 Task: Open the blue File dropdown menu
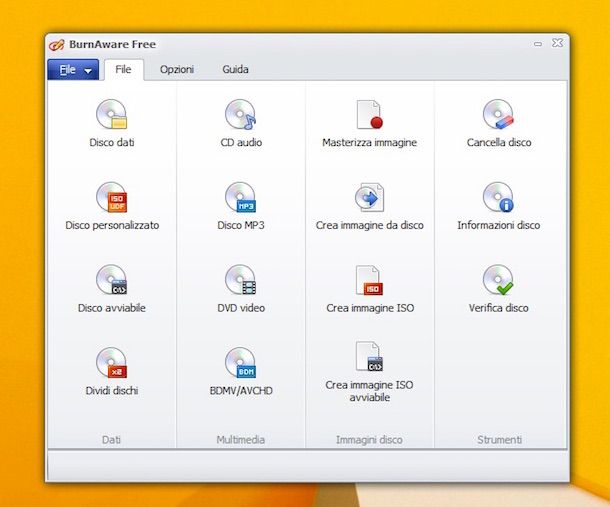(x=73, y=70)
